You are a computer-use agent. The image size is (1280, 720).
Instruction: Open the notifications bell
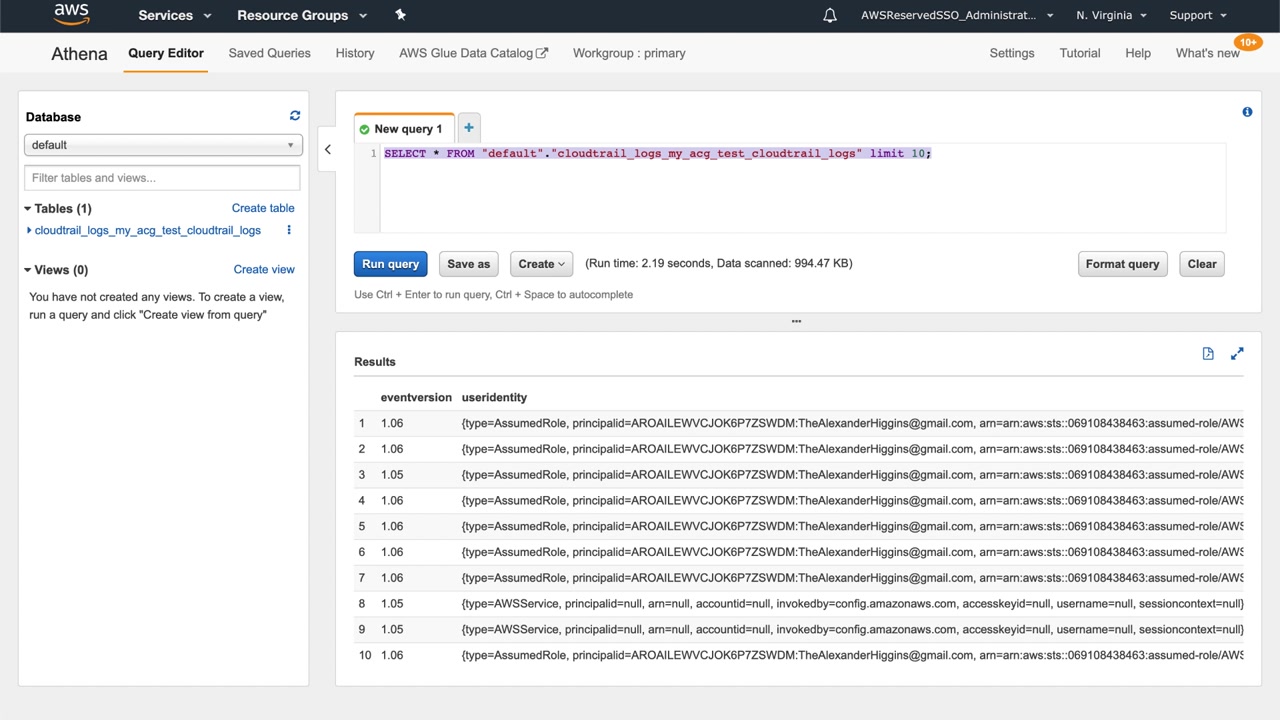click(x=829, y=15)
